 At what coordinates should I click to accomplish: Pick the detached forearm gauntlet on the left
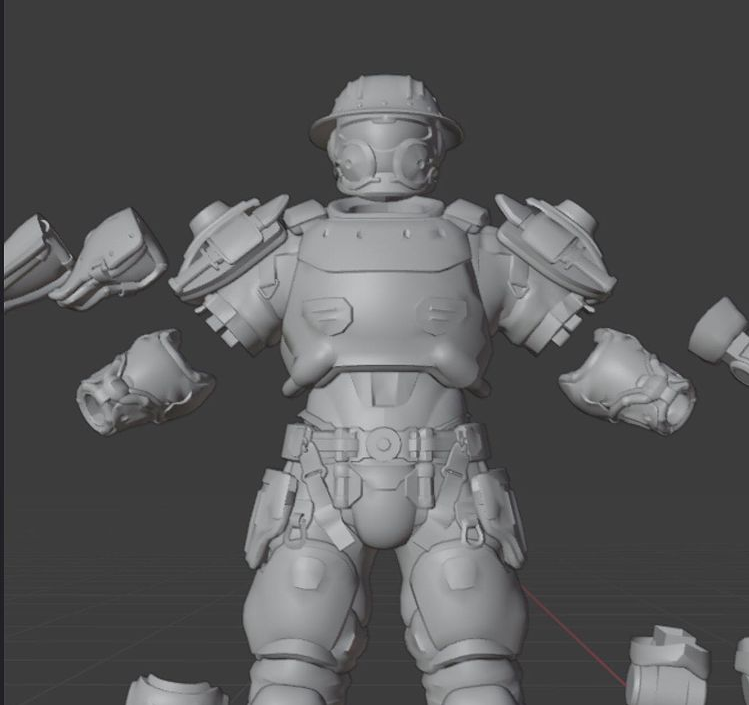(145, 382)
